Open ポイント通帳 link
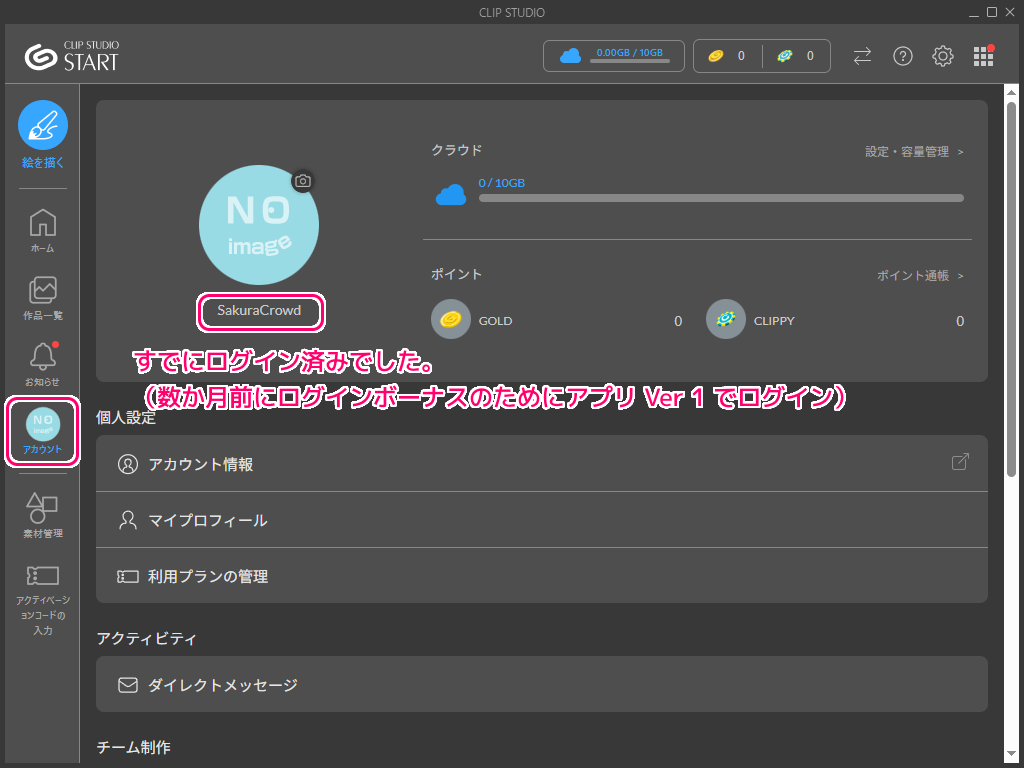This screenshot has width=1024, height=768. point(920,276)
